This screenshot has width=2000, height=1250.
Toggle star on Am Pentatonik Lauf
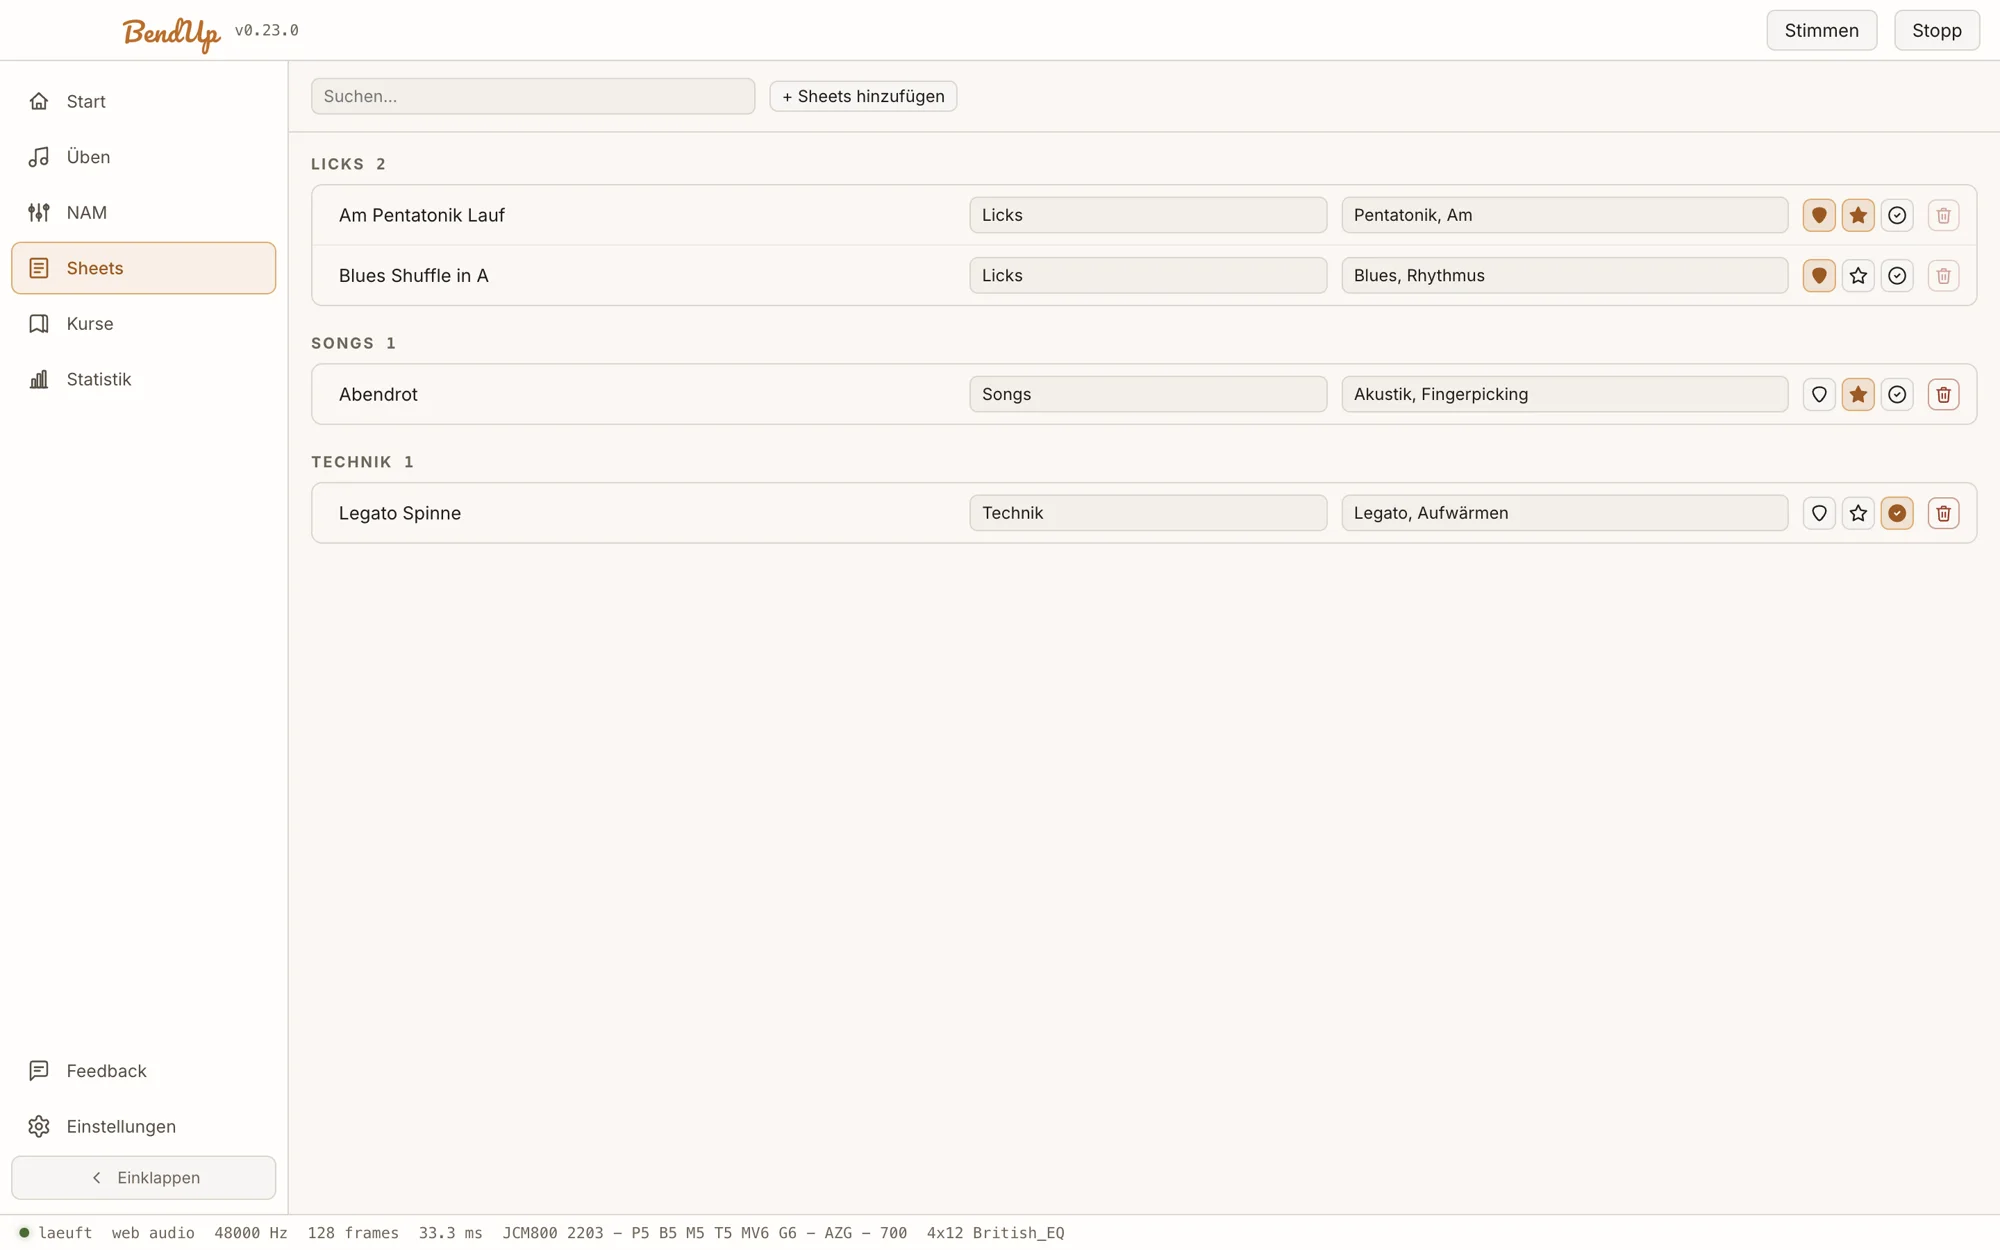(x=1858, y=215)
